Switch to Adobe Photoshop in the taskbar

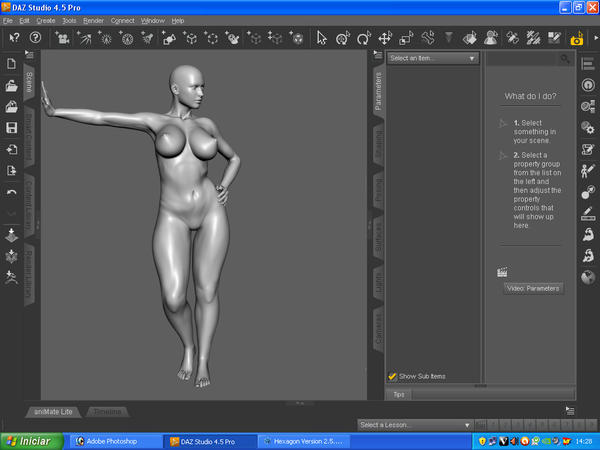click(x=112, y=440)
